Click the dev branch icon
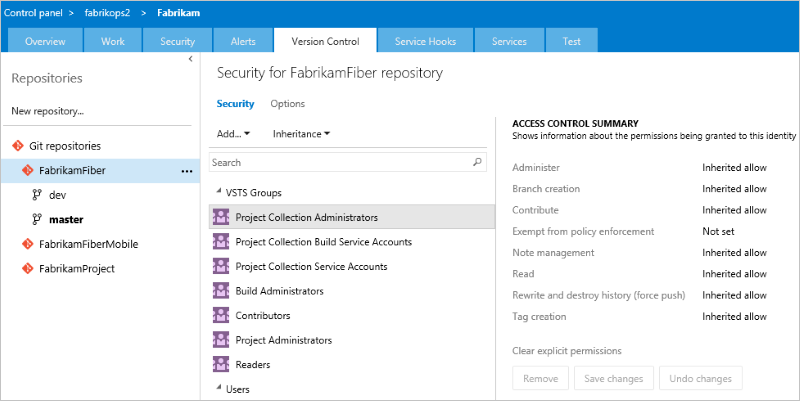 [37, 195]
